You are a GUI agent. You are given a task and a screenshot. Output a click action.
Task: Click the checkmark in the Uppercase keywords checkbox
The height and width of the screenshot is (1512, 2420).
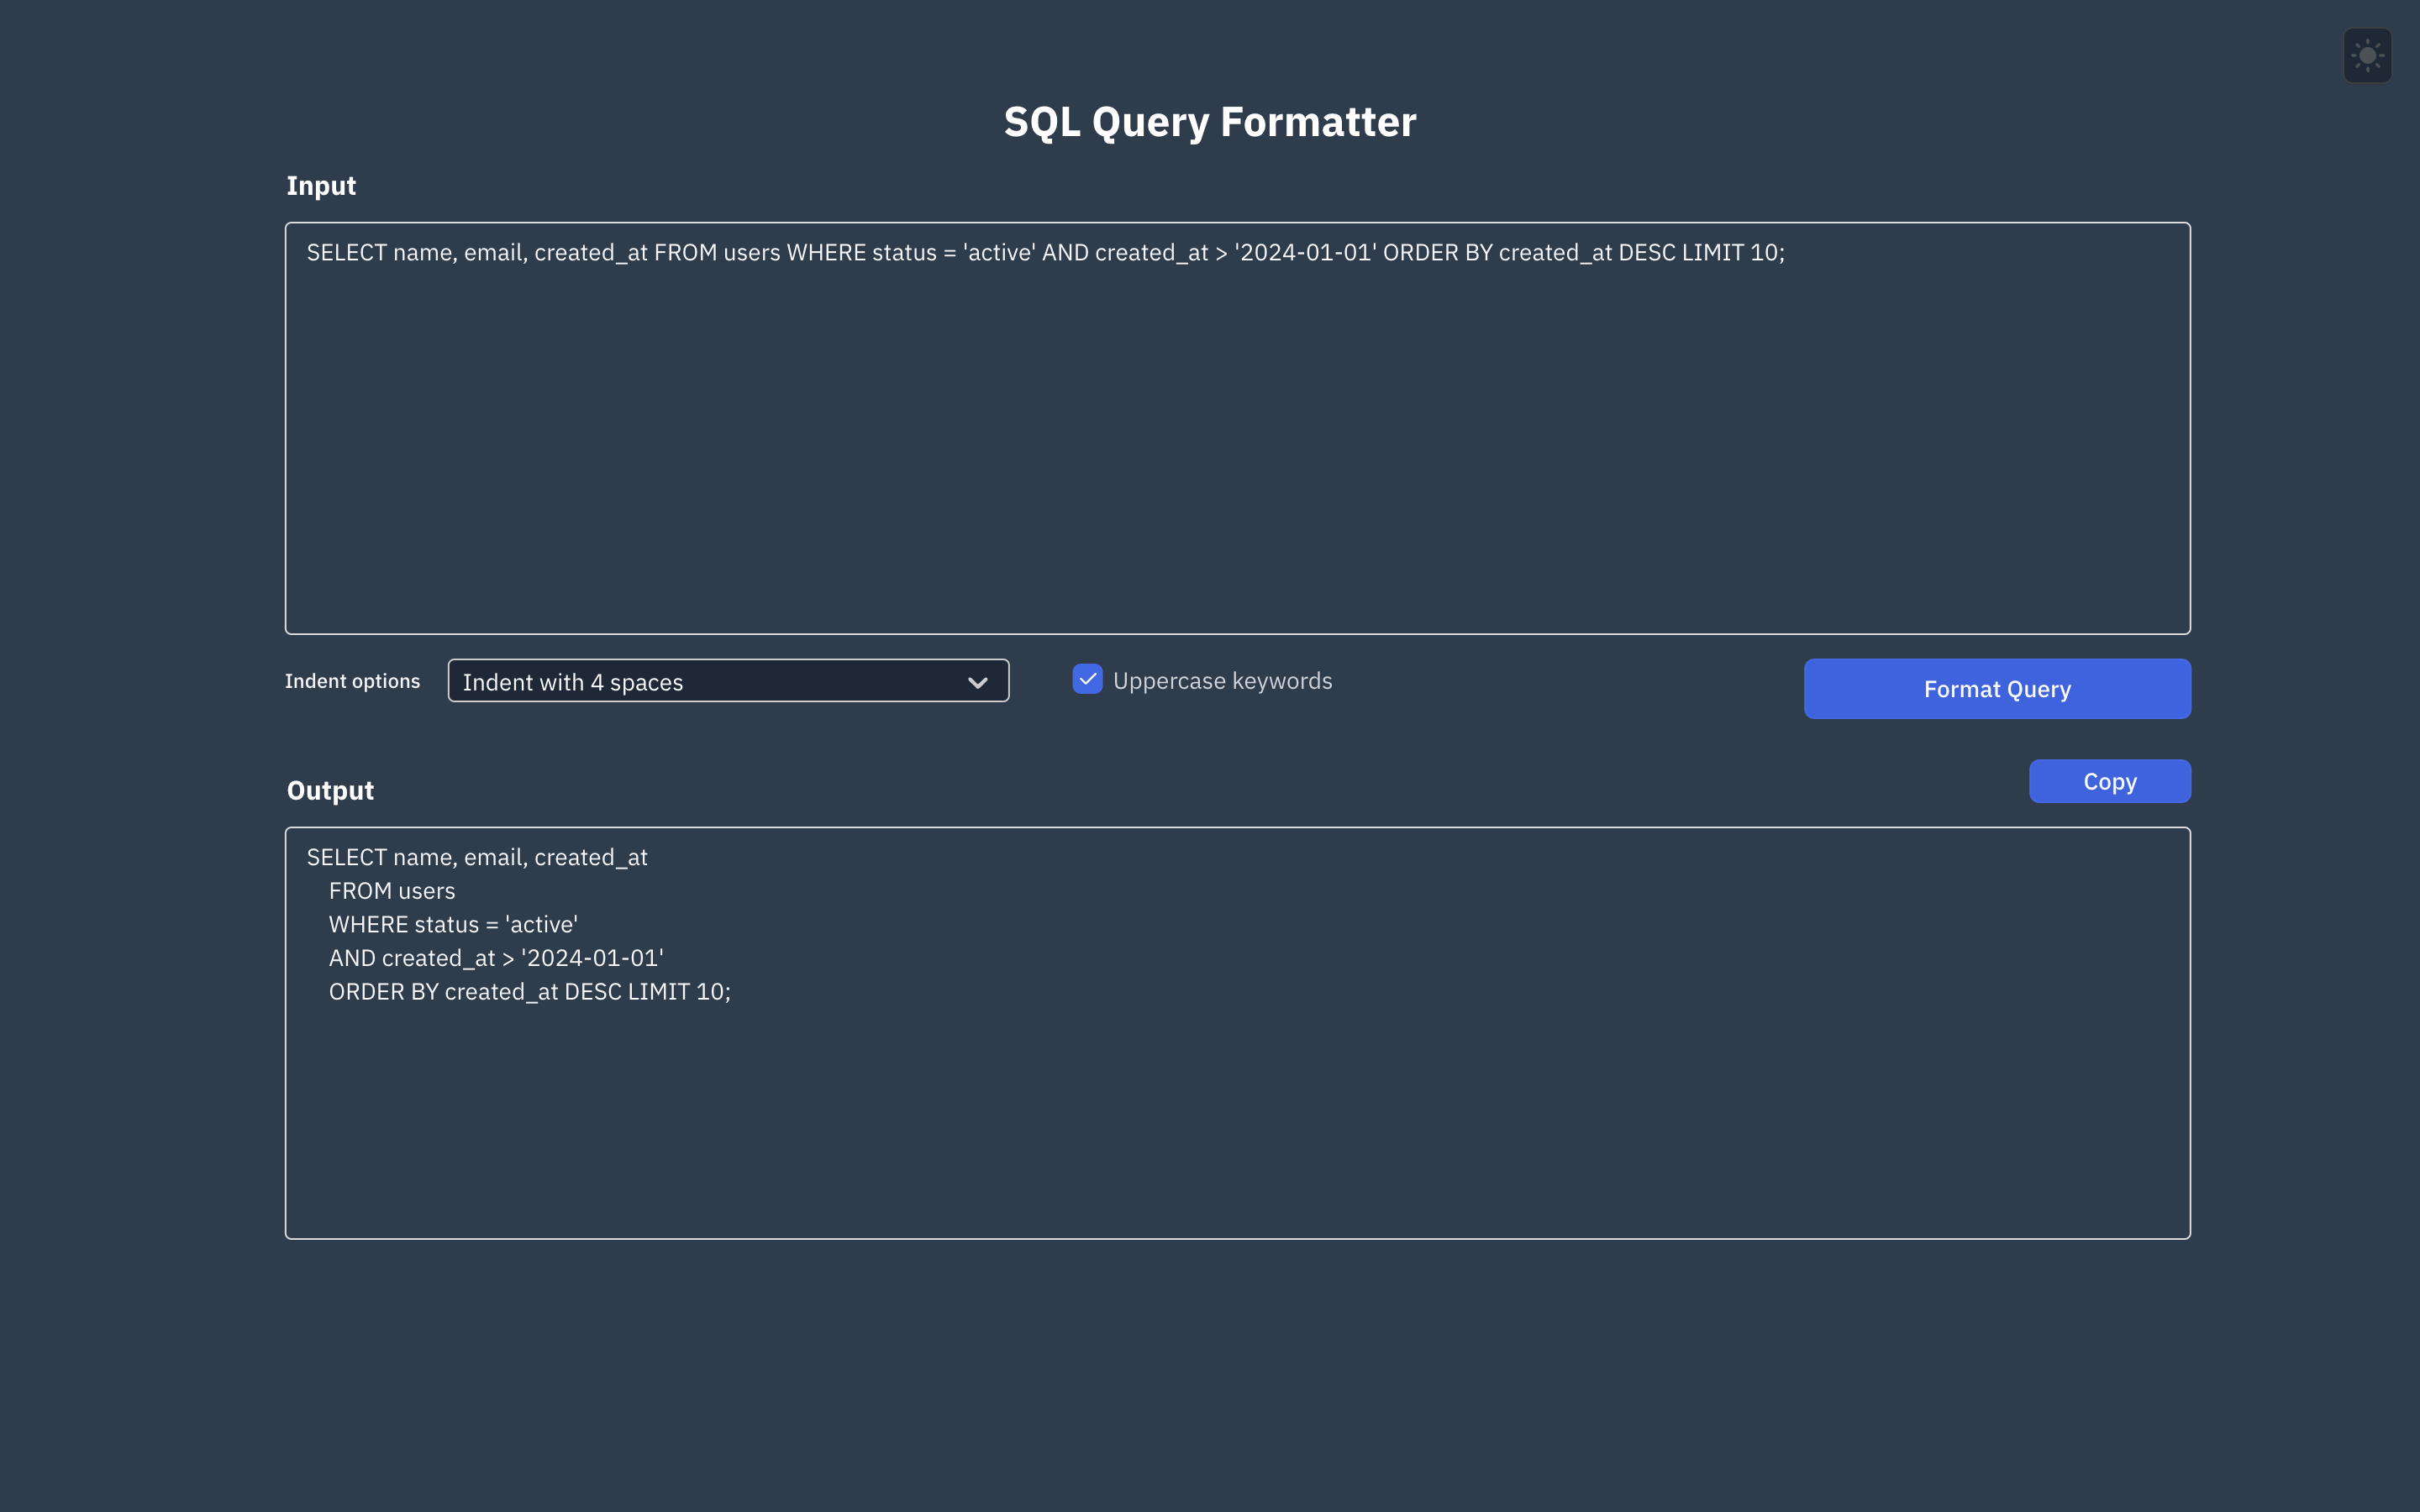(1087, 679)
